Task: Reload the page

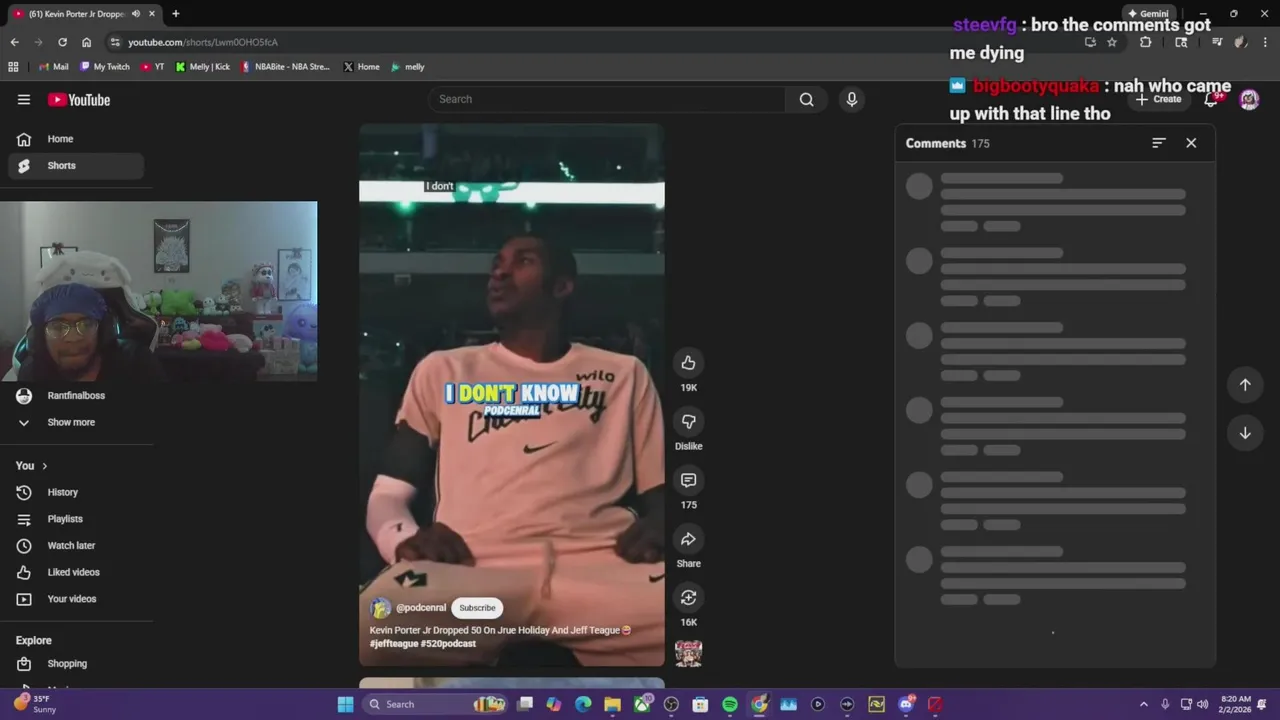Action: pyautogui.click(x=62, y=42)
